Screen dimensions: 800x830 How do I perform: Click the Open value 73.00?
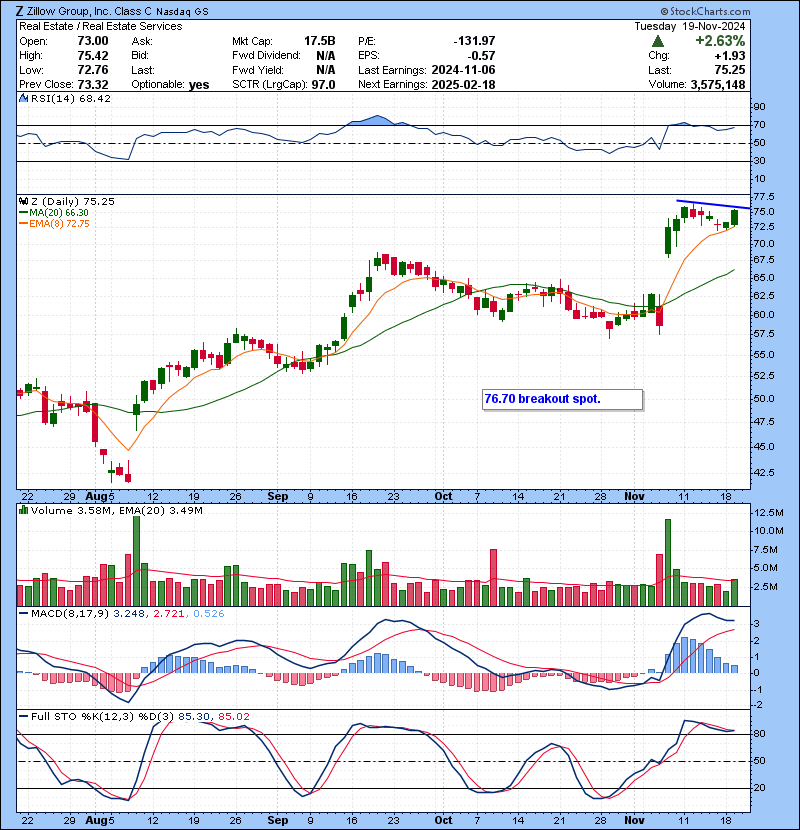(93, 41)
